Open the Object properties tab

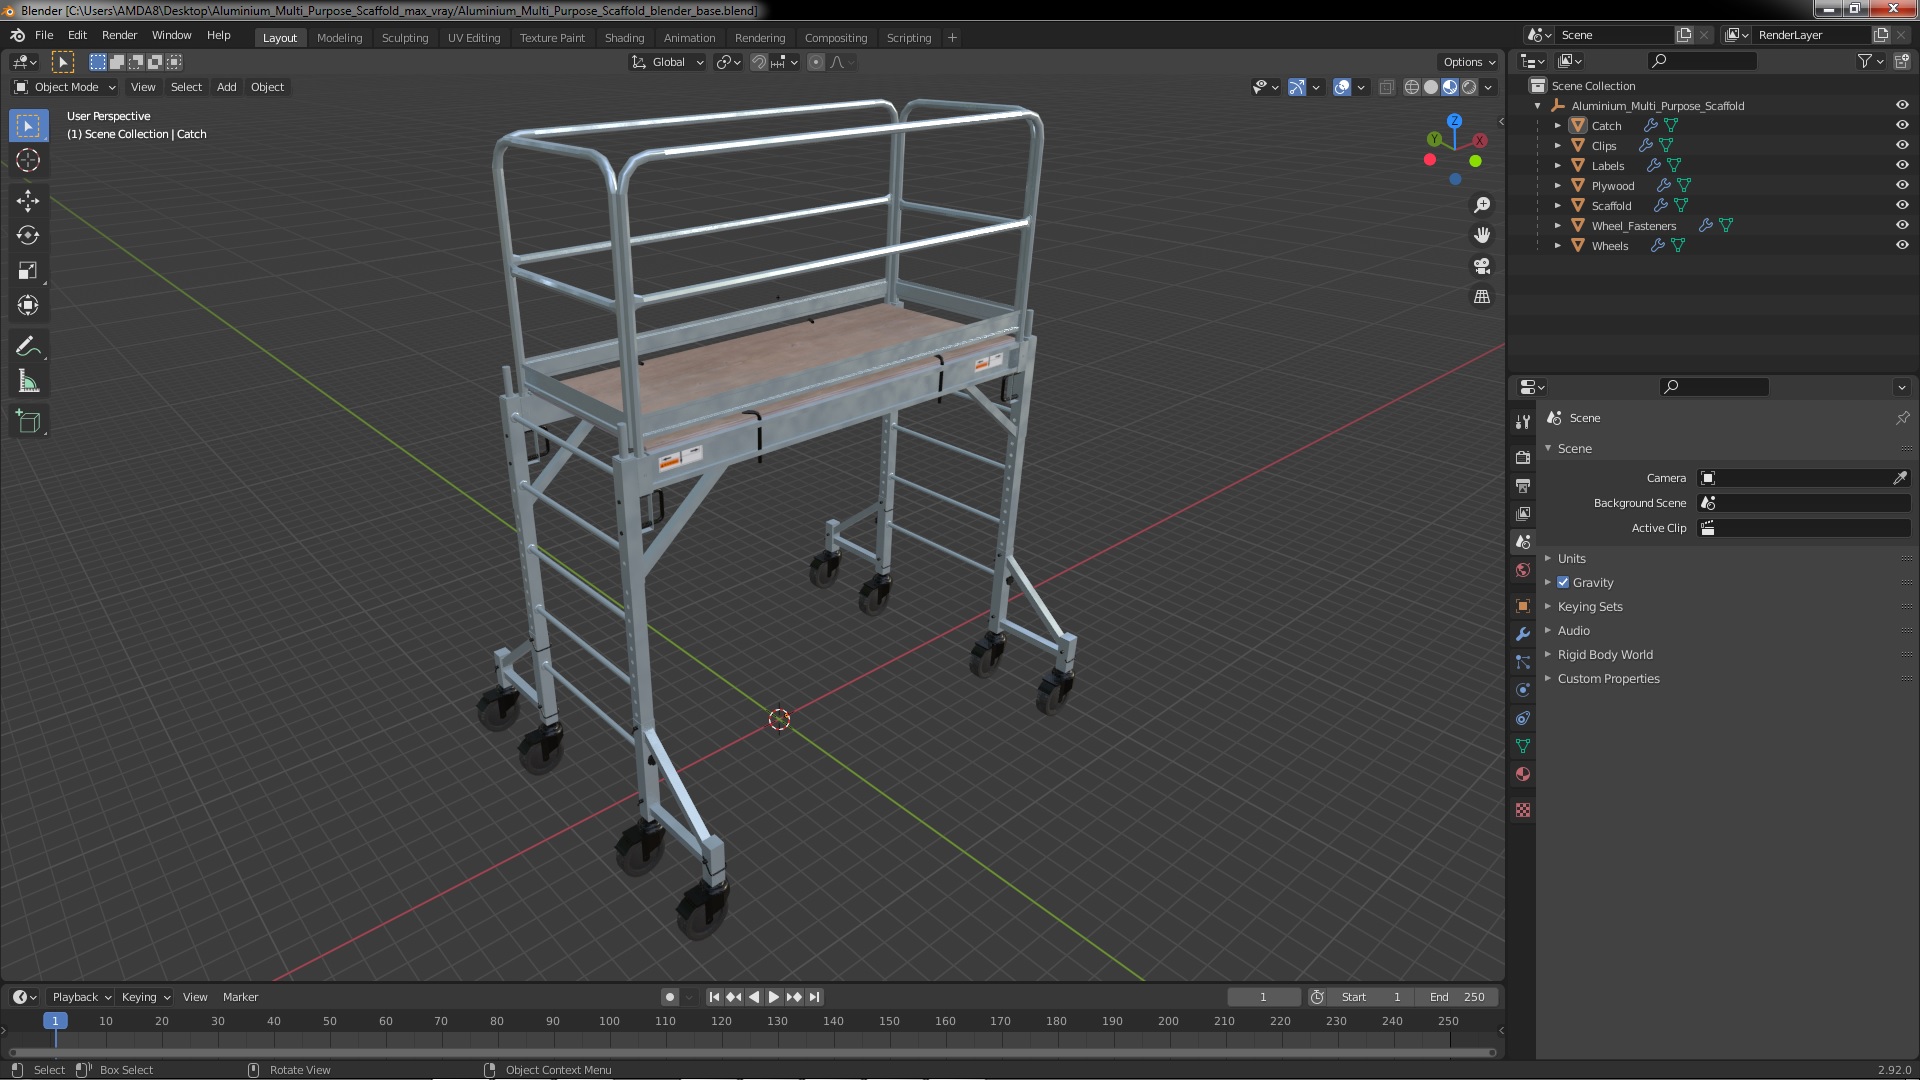[x=1523, y=606]
